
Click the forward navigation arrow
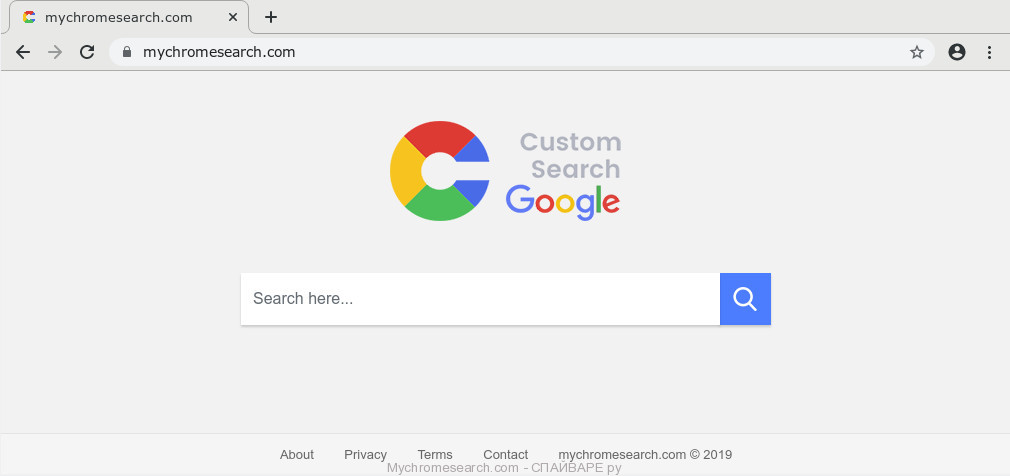click(x=55, y=52)
